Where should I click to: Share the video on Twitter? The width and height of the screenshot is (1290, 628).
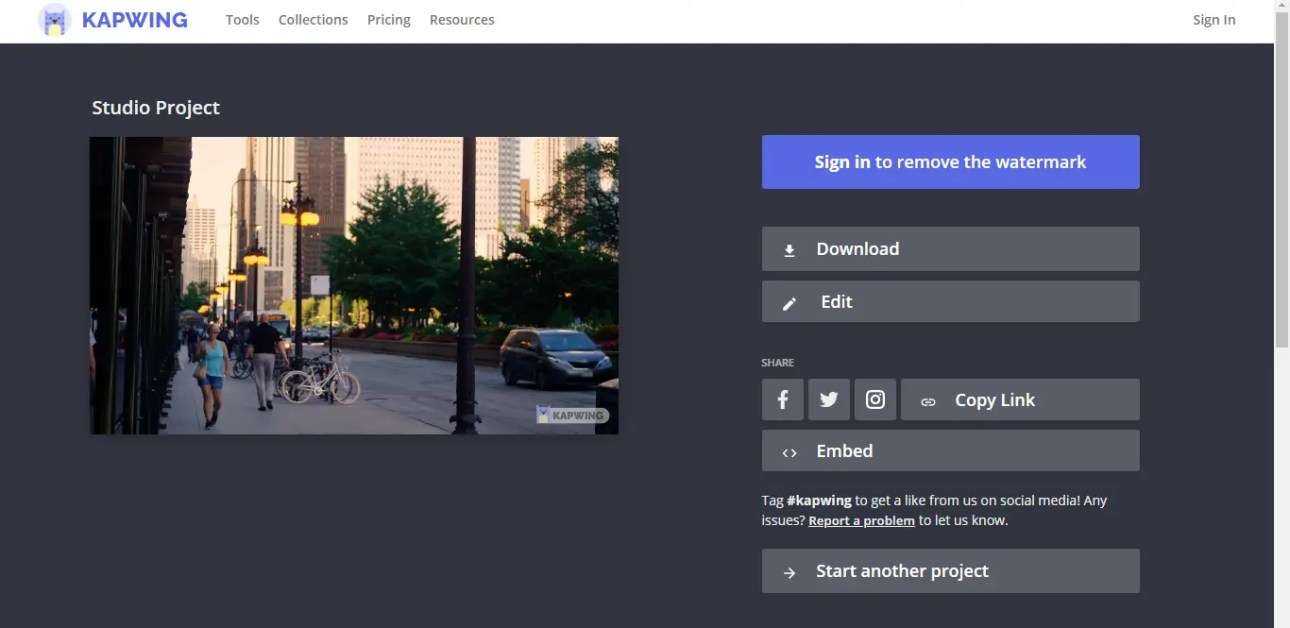[x=829, y=400]
